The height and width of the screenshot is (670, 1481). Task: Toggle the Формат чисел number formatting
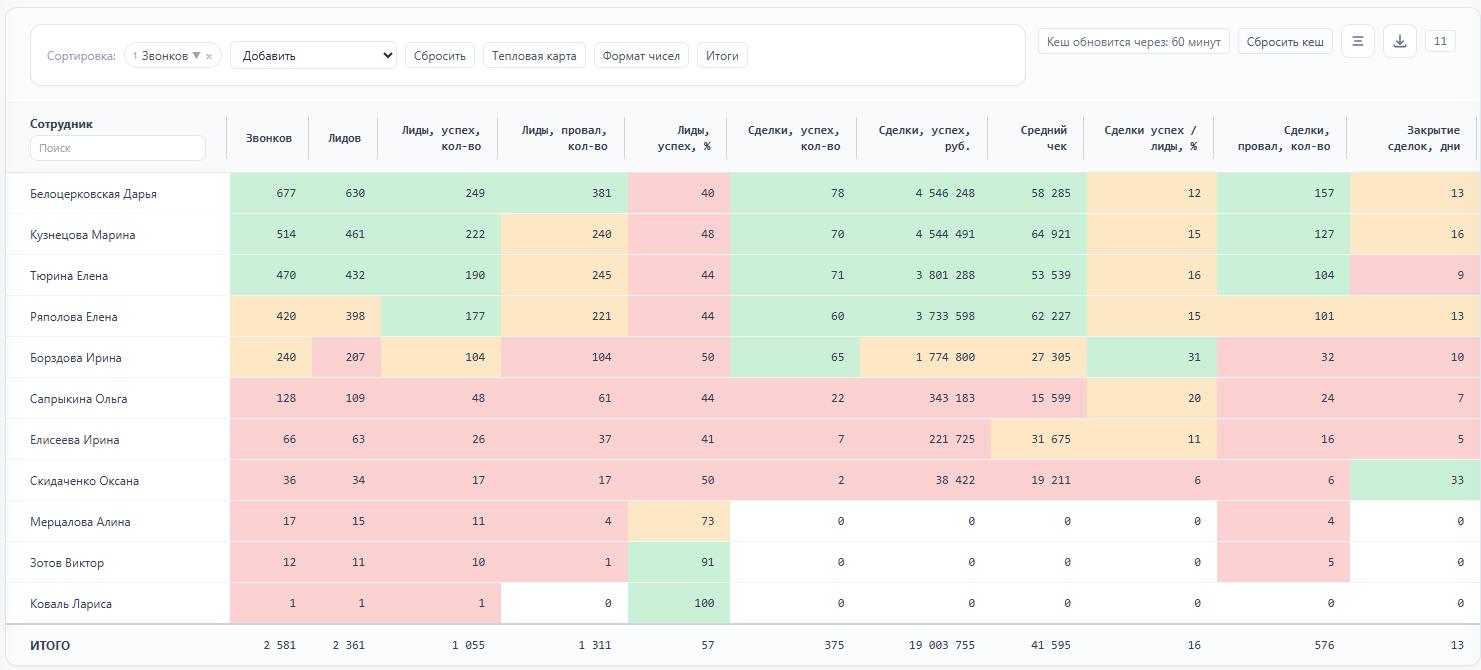[x=641, y=56]
